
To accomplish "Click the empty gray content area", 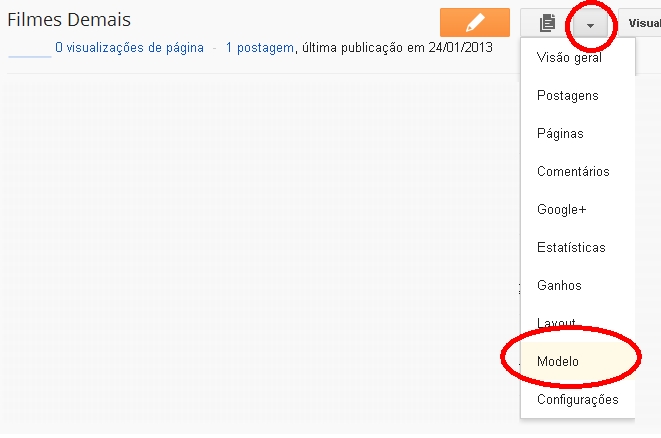I will point(250,250).
